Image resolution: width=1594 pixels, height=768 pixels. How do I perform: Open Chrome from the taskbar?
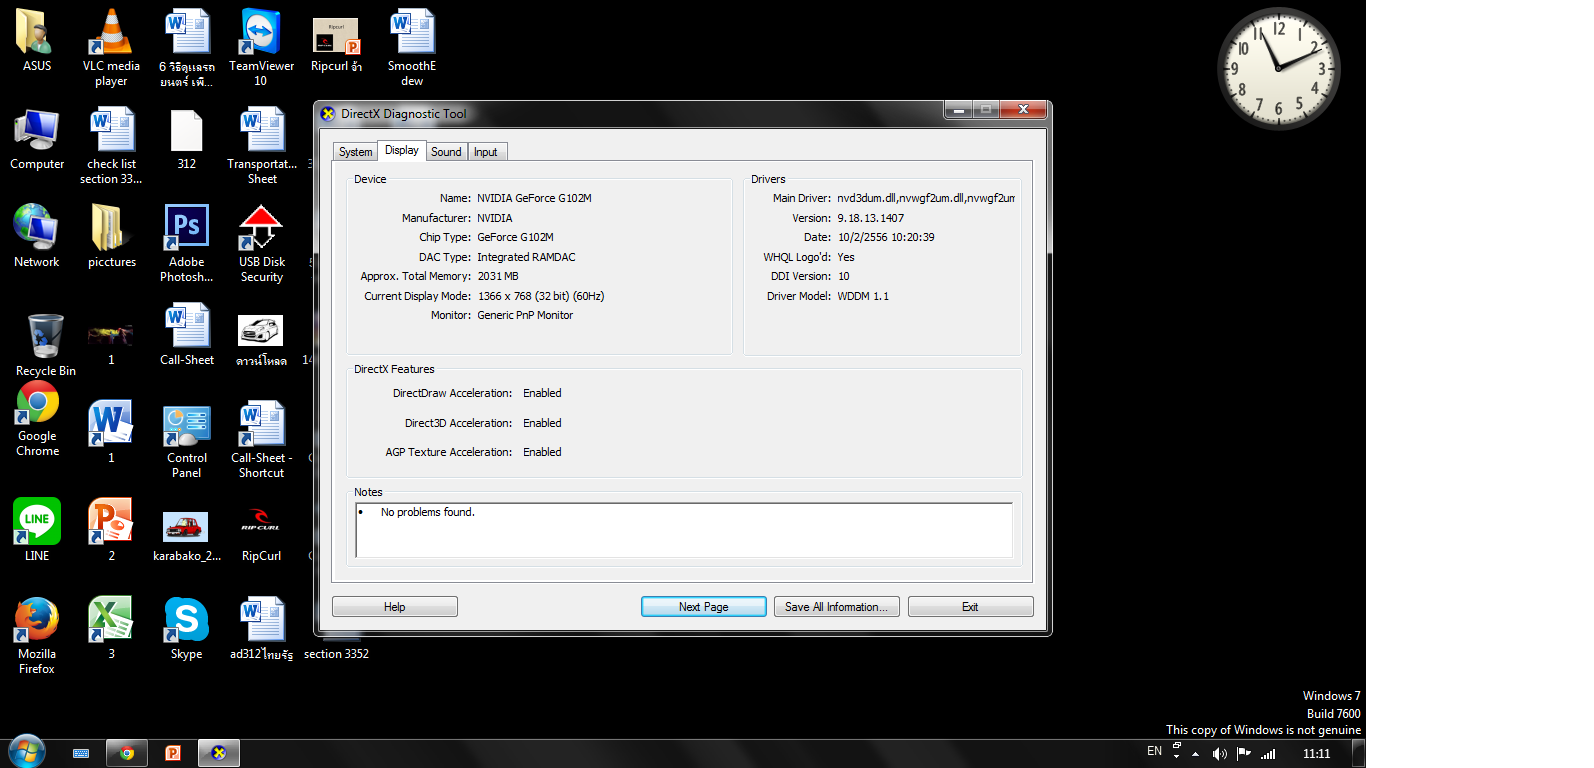(127, 753)
